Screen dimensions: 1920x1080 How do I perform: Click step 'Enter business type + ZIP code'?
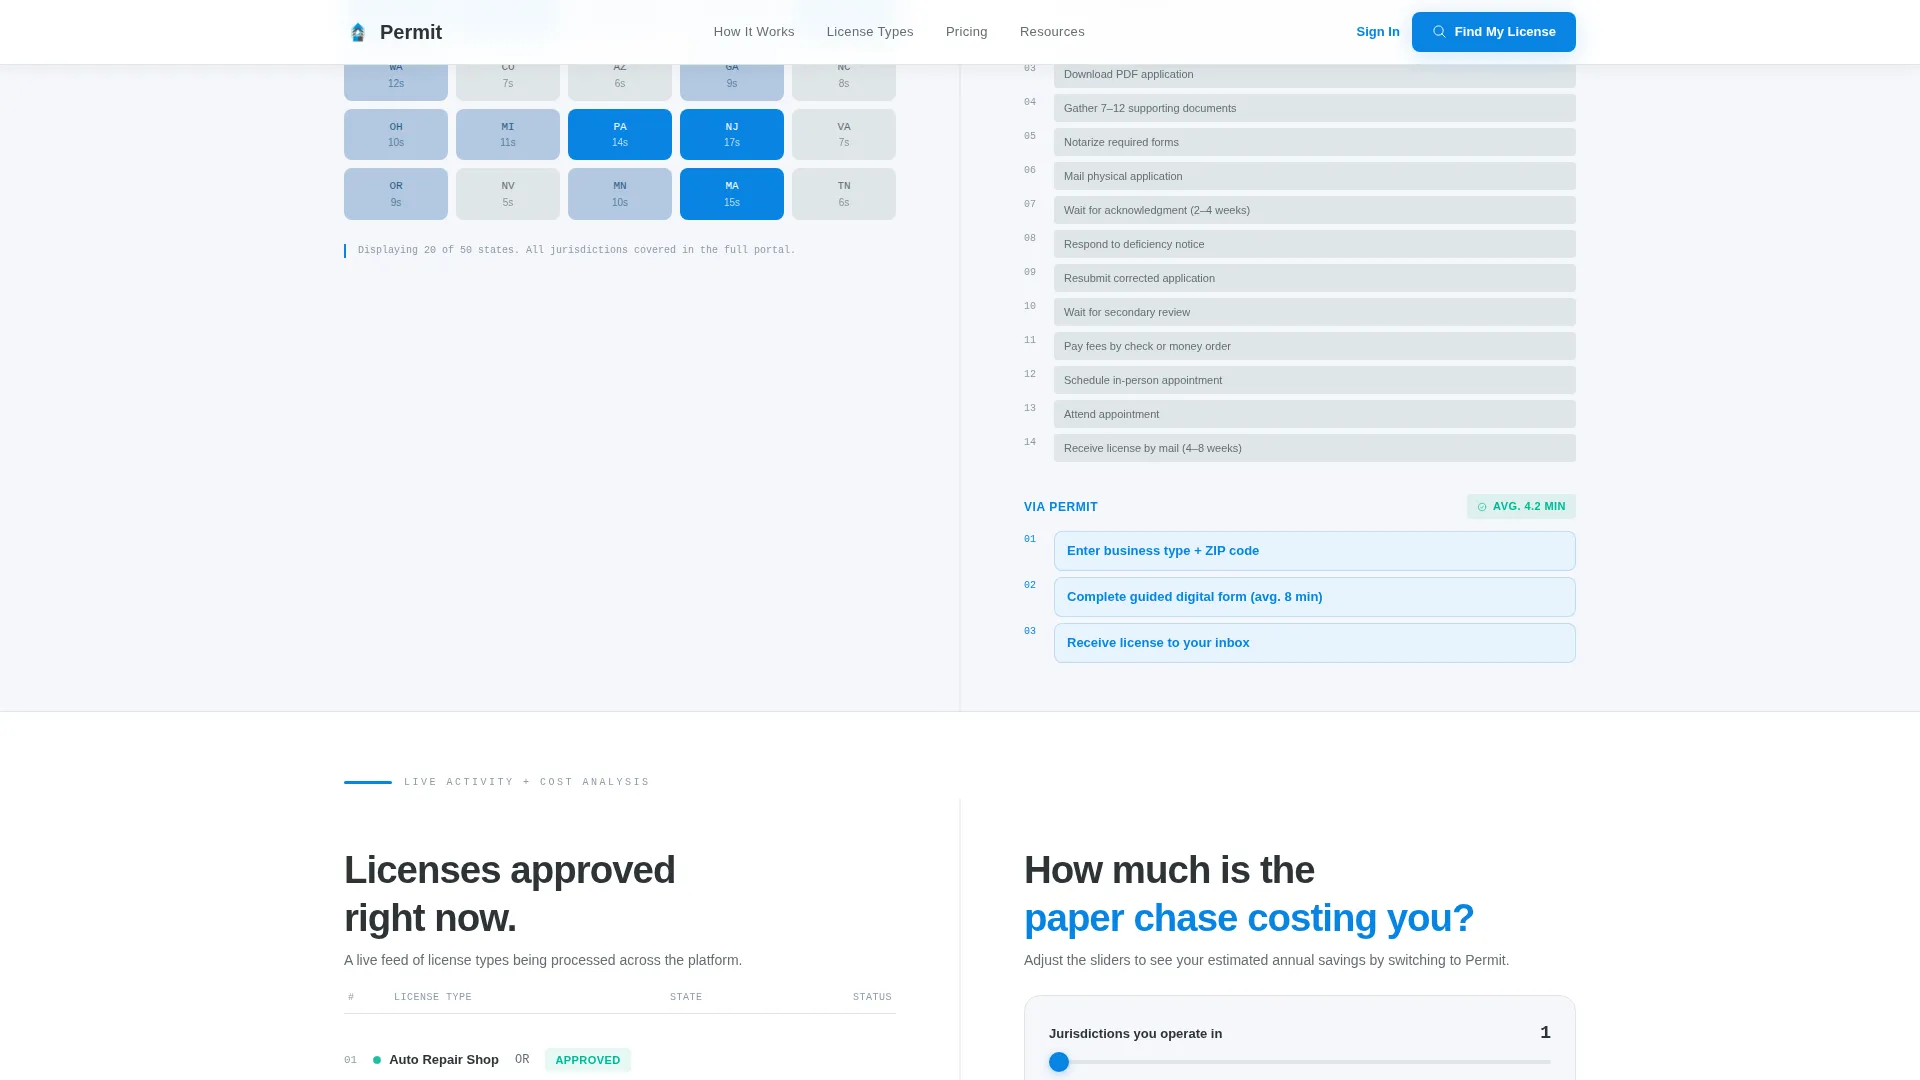(x=1315, y=551)
